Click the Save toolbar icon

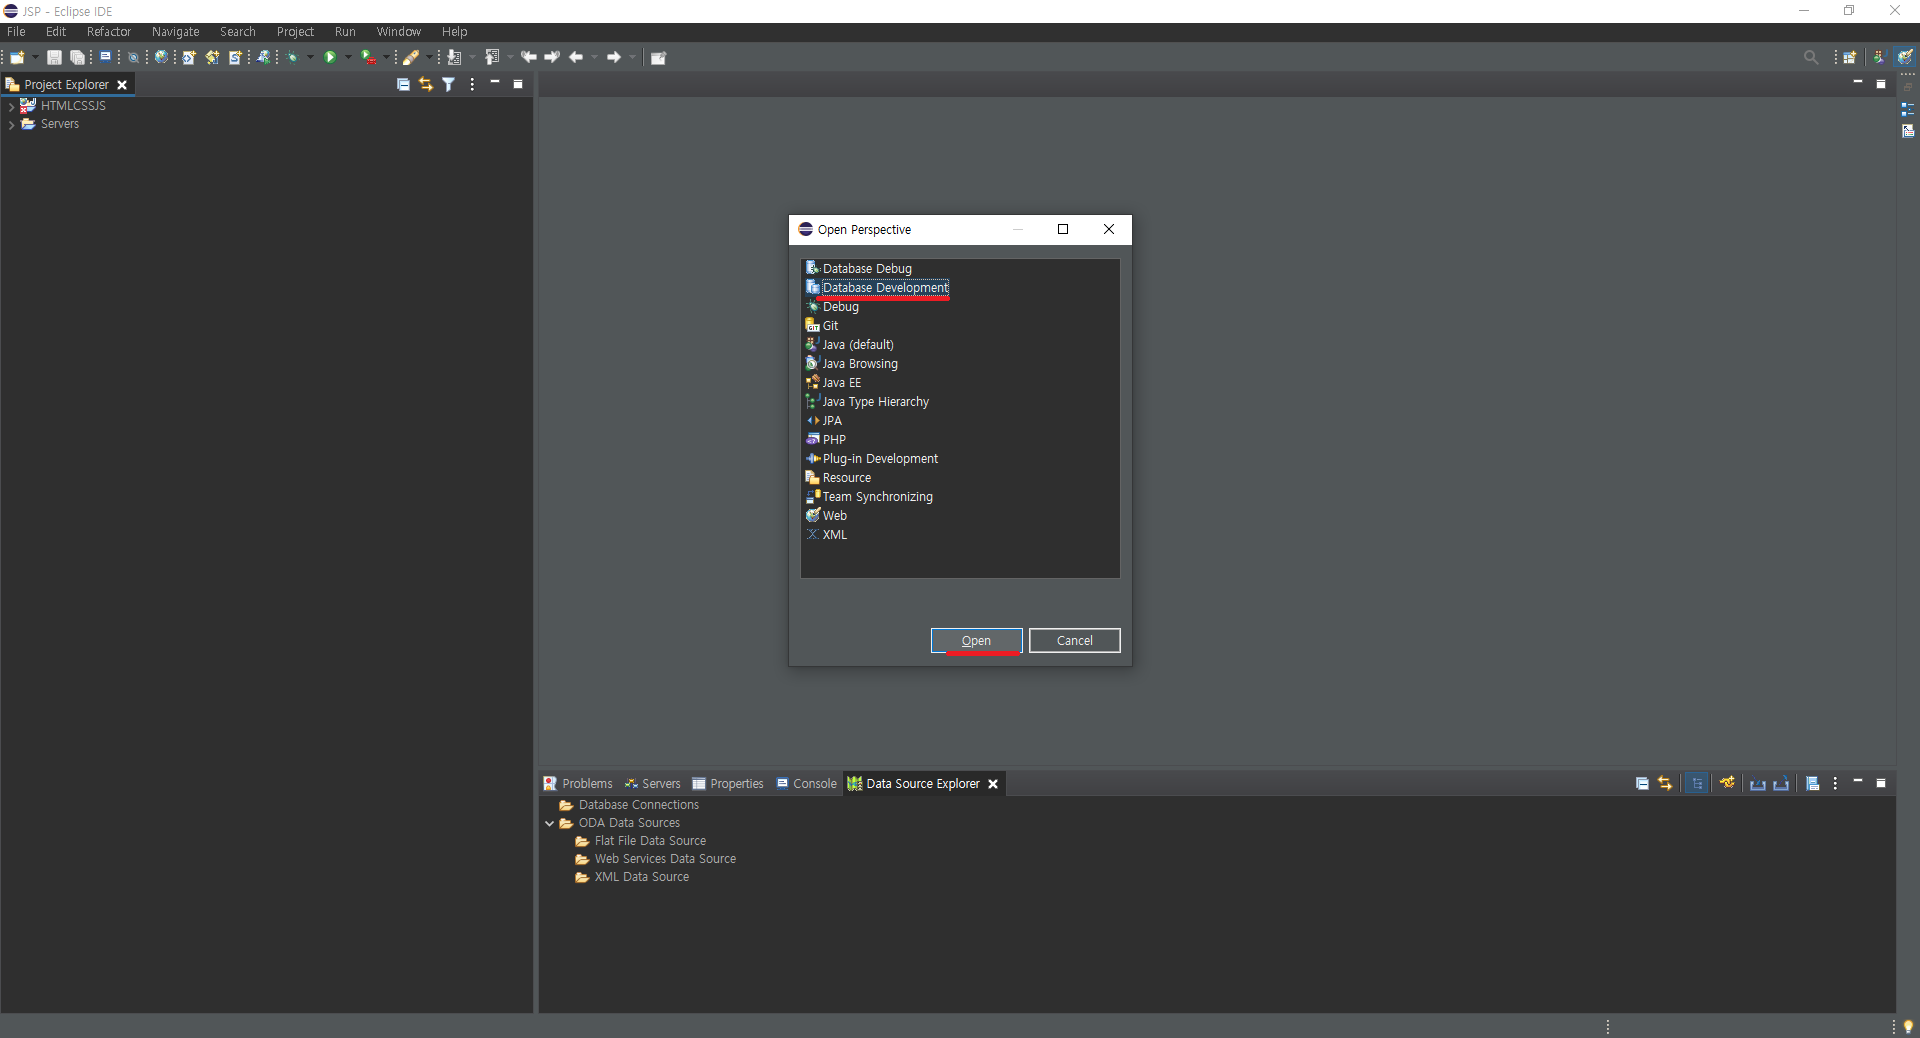point(54,57)
